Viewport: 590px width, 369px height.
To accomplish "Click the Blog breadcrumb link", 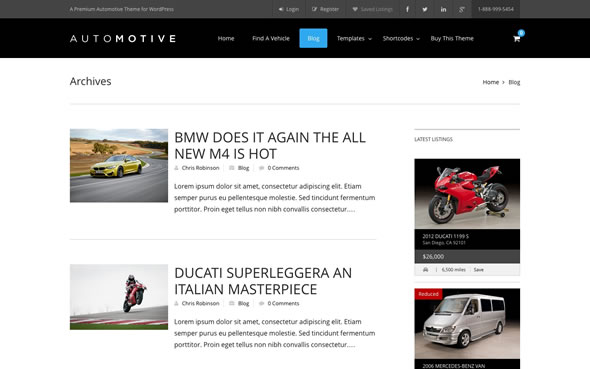I will 514,82.
